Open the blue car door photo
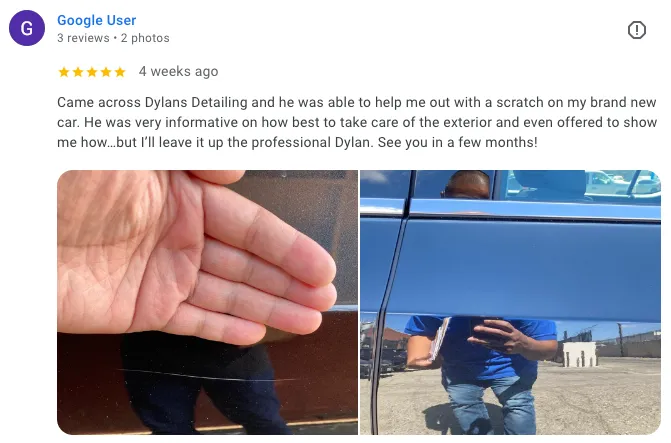The width and height of the screenshot is (671, 443). [510, 302]
